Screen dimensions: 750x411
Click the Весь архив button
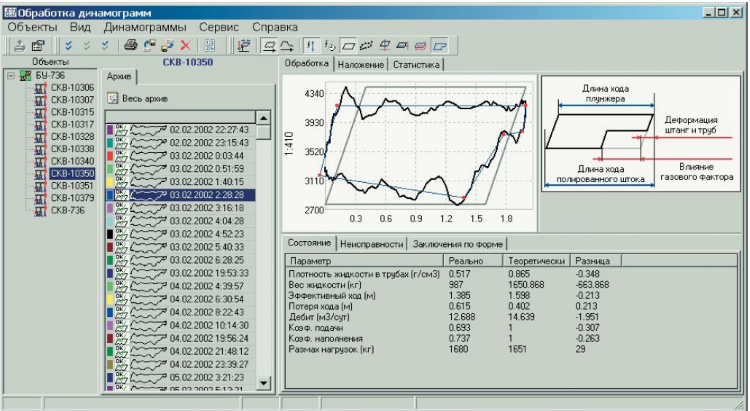coord(138,99)
